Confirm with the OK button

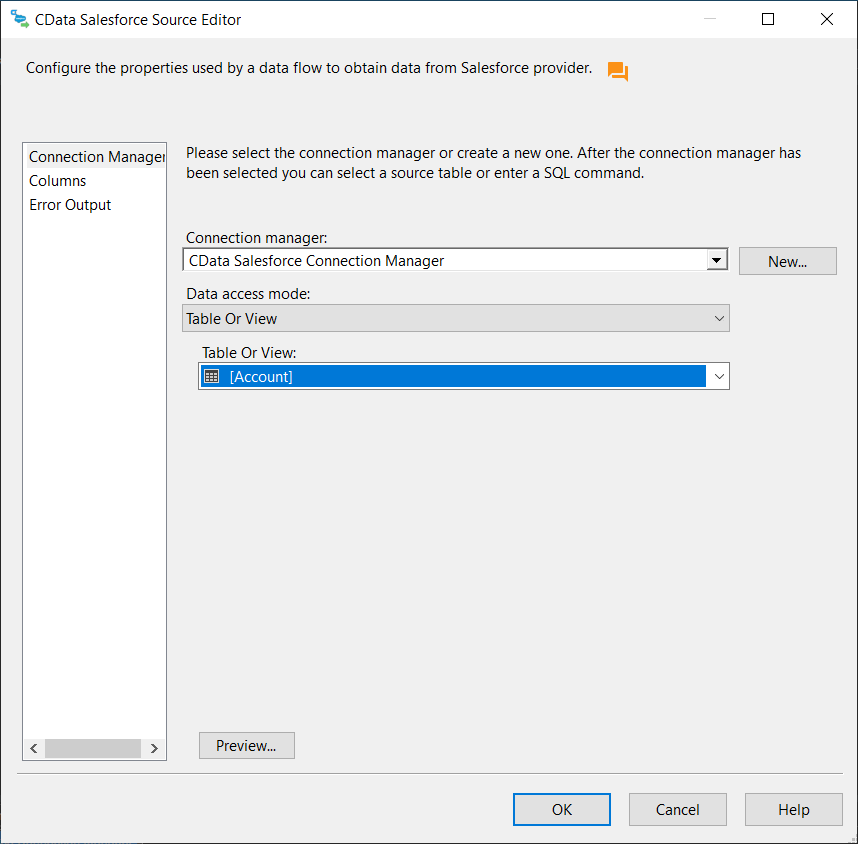tap(562, 809)
